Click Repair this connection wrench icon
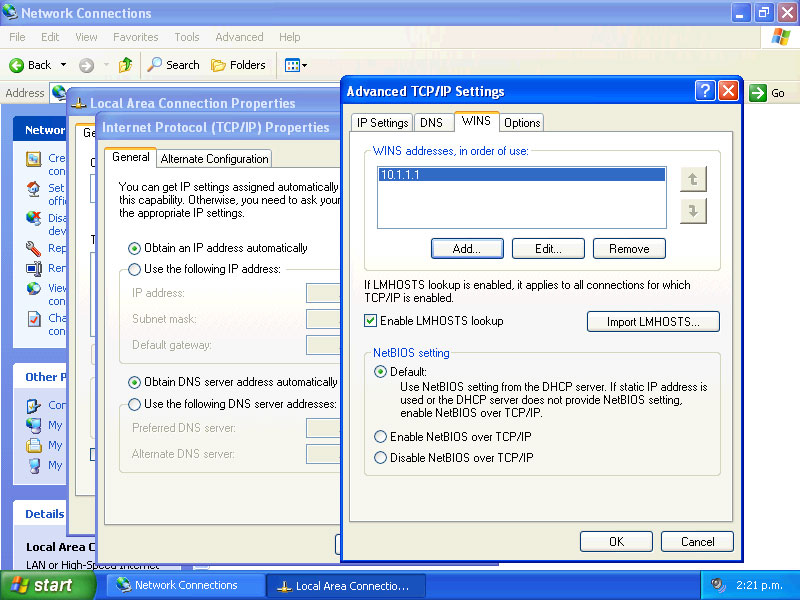The image size is (800, 600). coord(34,248)
